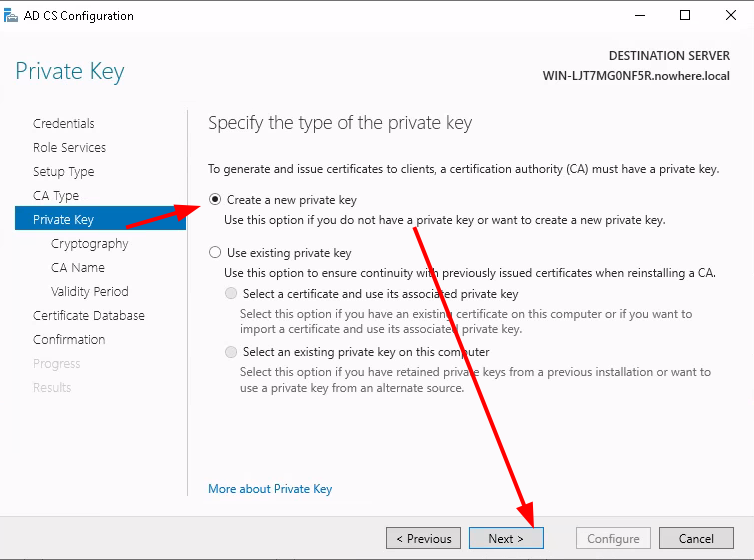
Task: Maximize the AD CS Configuration window
Action: (685, 15)
